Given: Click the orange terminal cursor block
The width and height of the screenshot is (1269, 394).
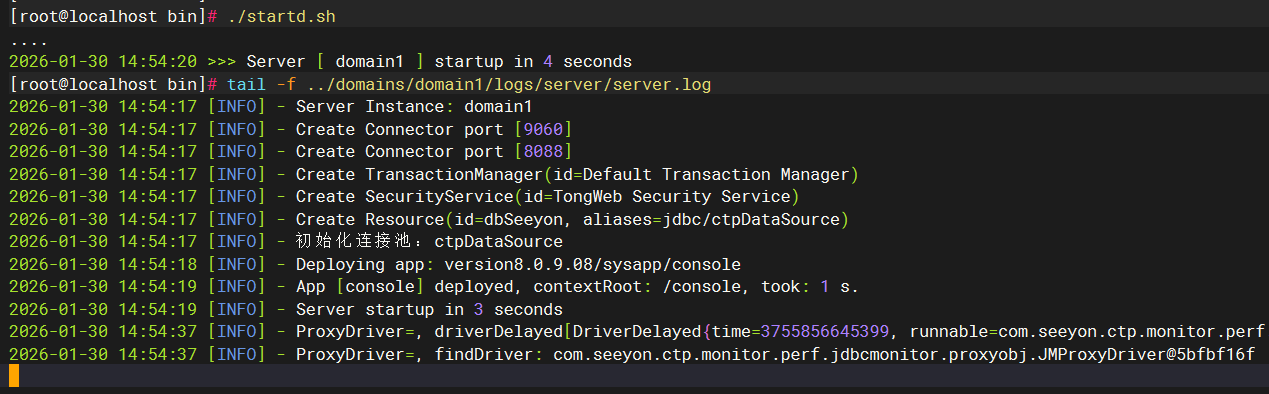Looking at the screenshot, I should tap(14, 376).
